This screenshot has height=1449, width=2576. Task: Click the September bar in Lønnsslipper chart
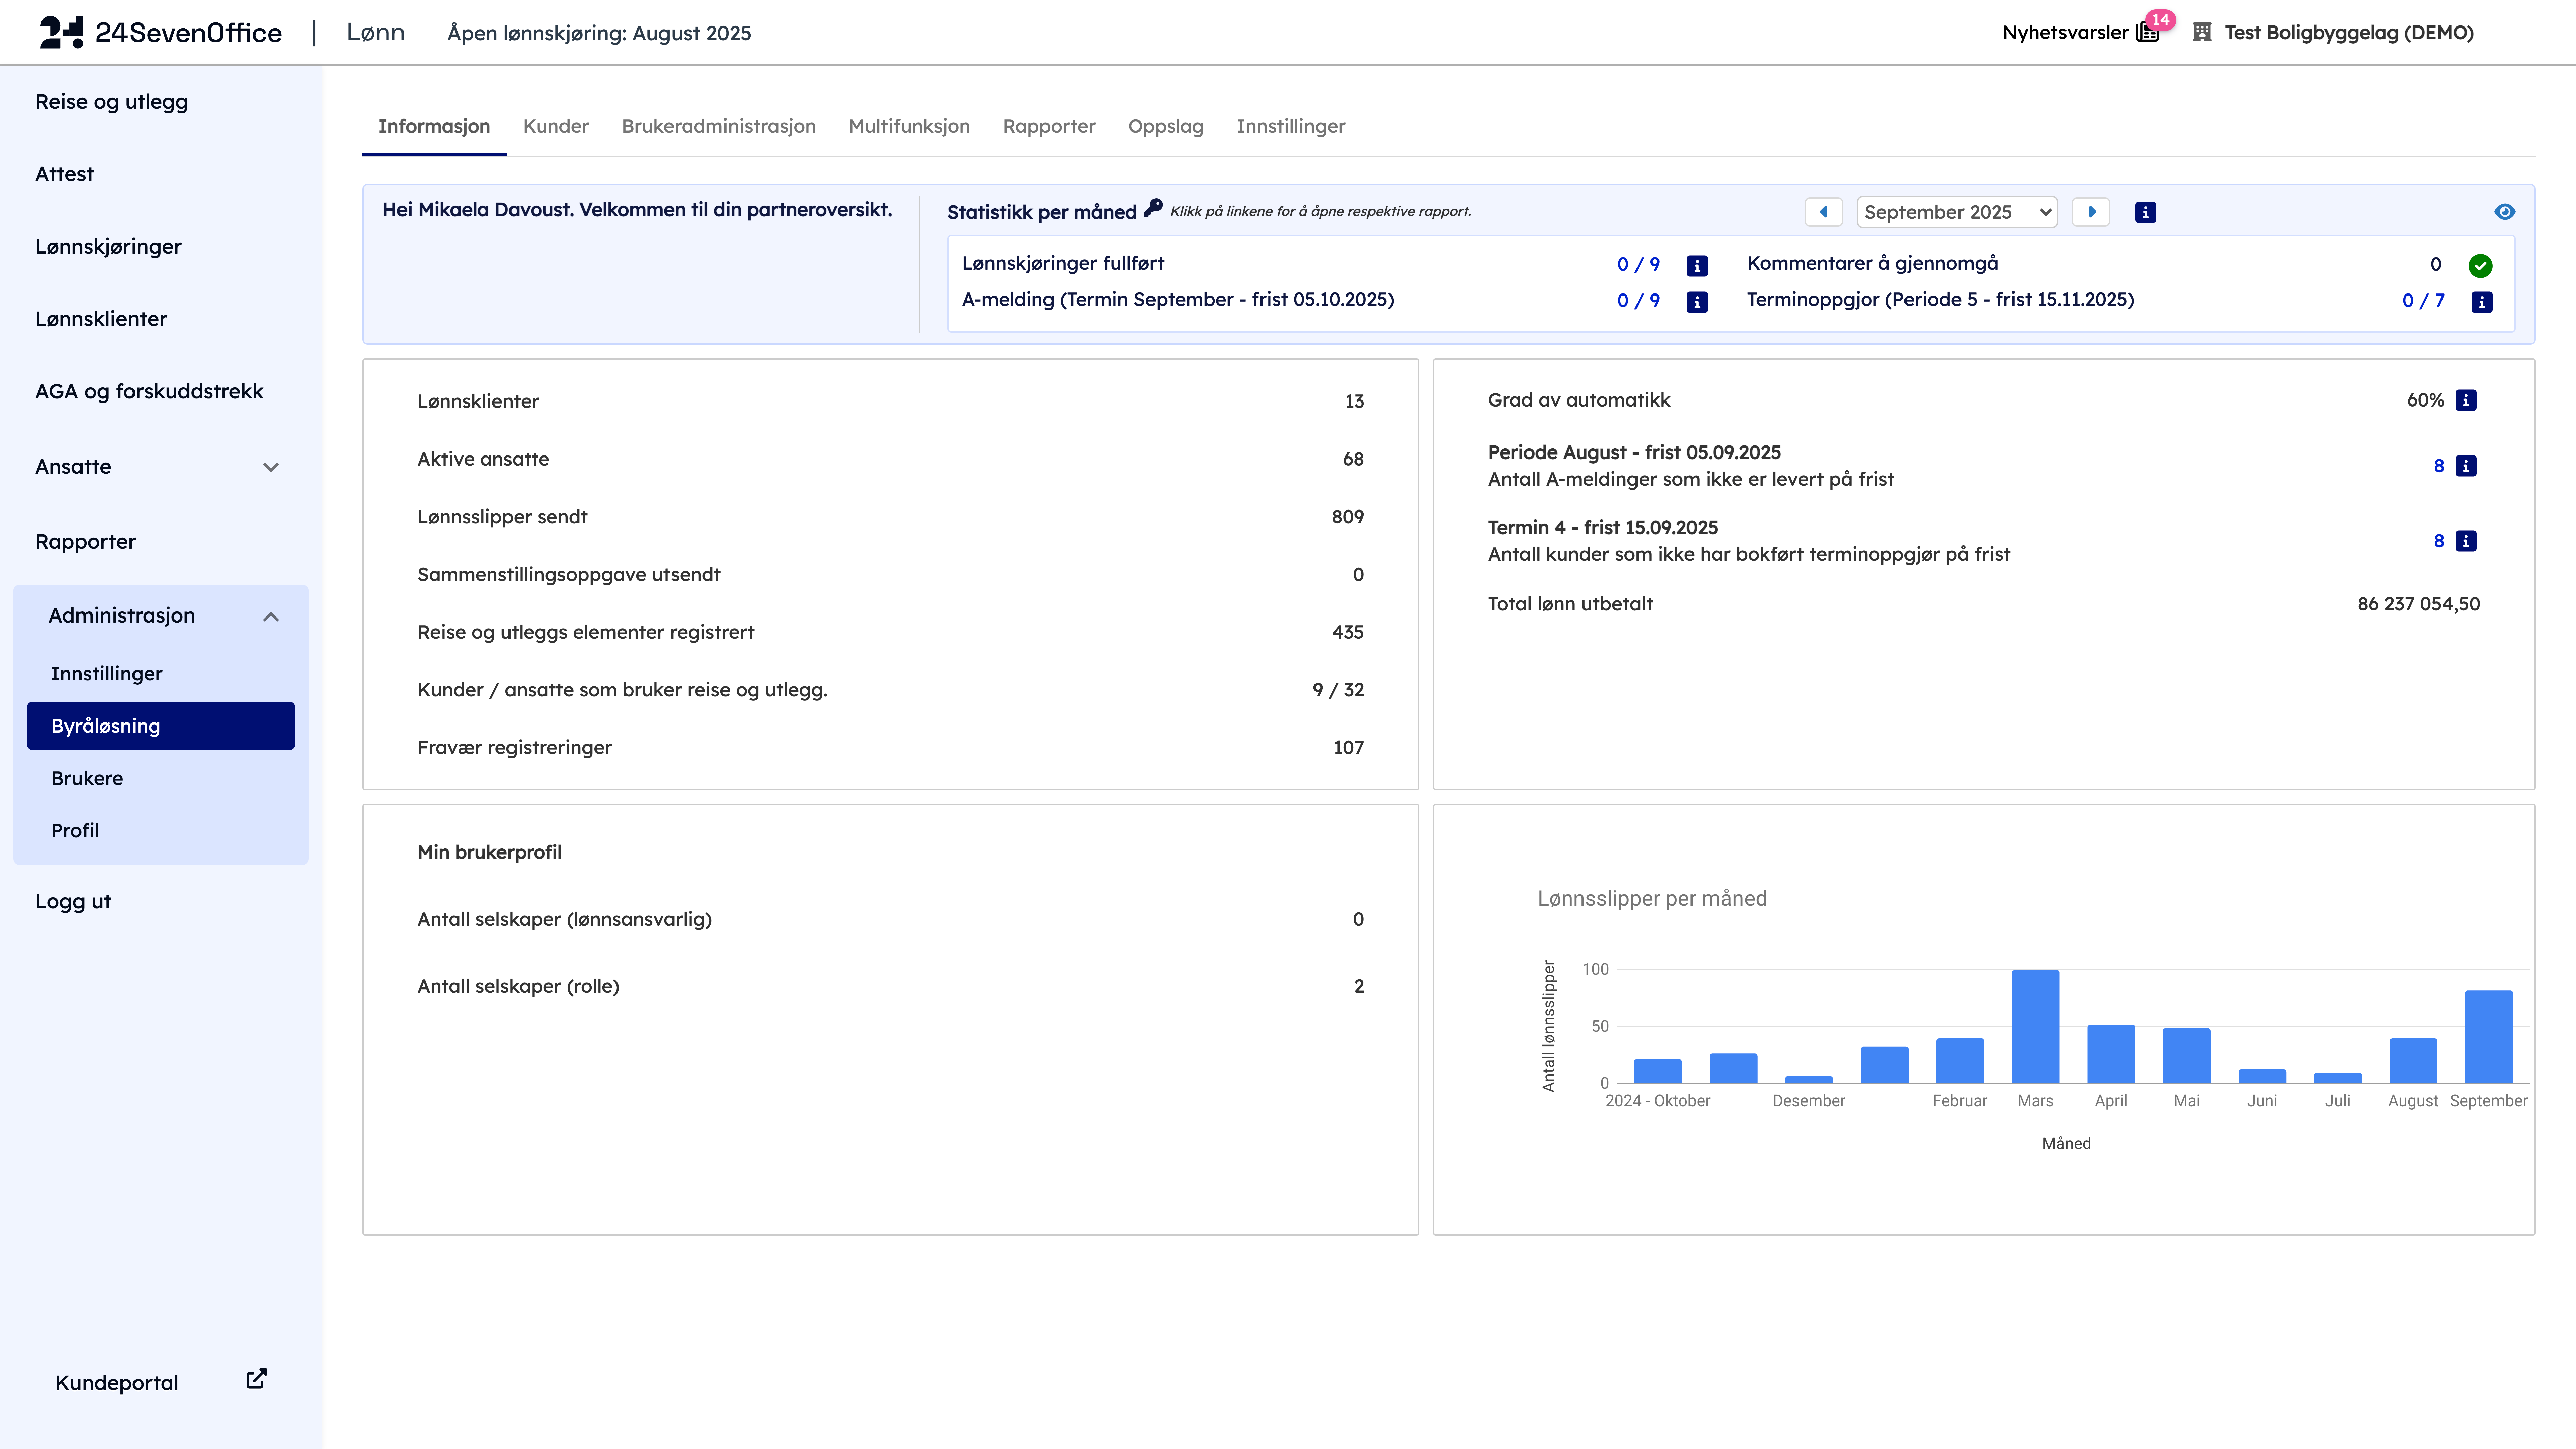2488,1037
